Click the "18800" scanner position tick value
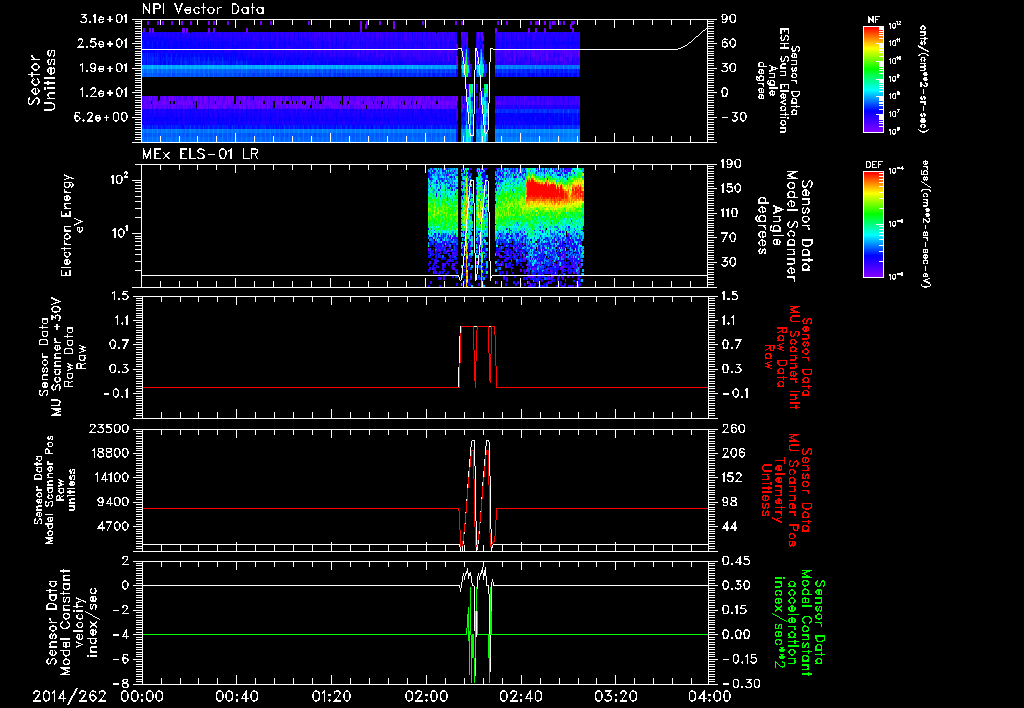 click(x=110, y=453)
